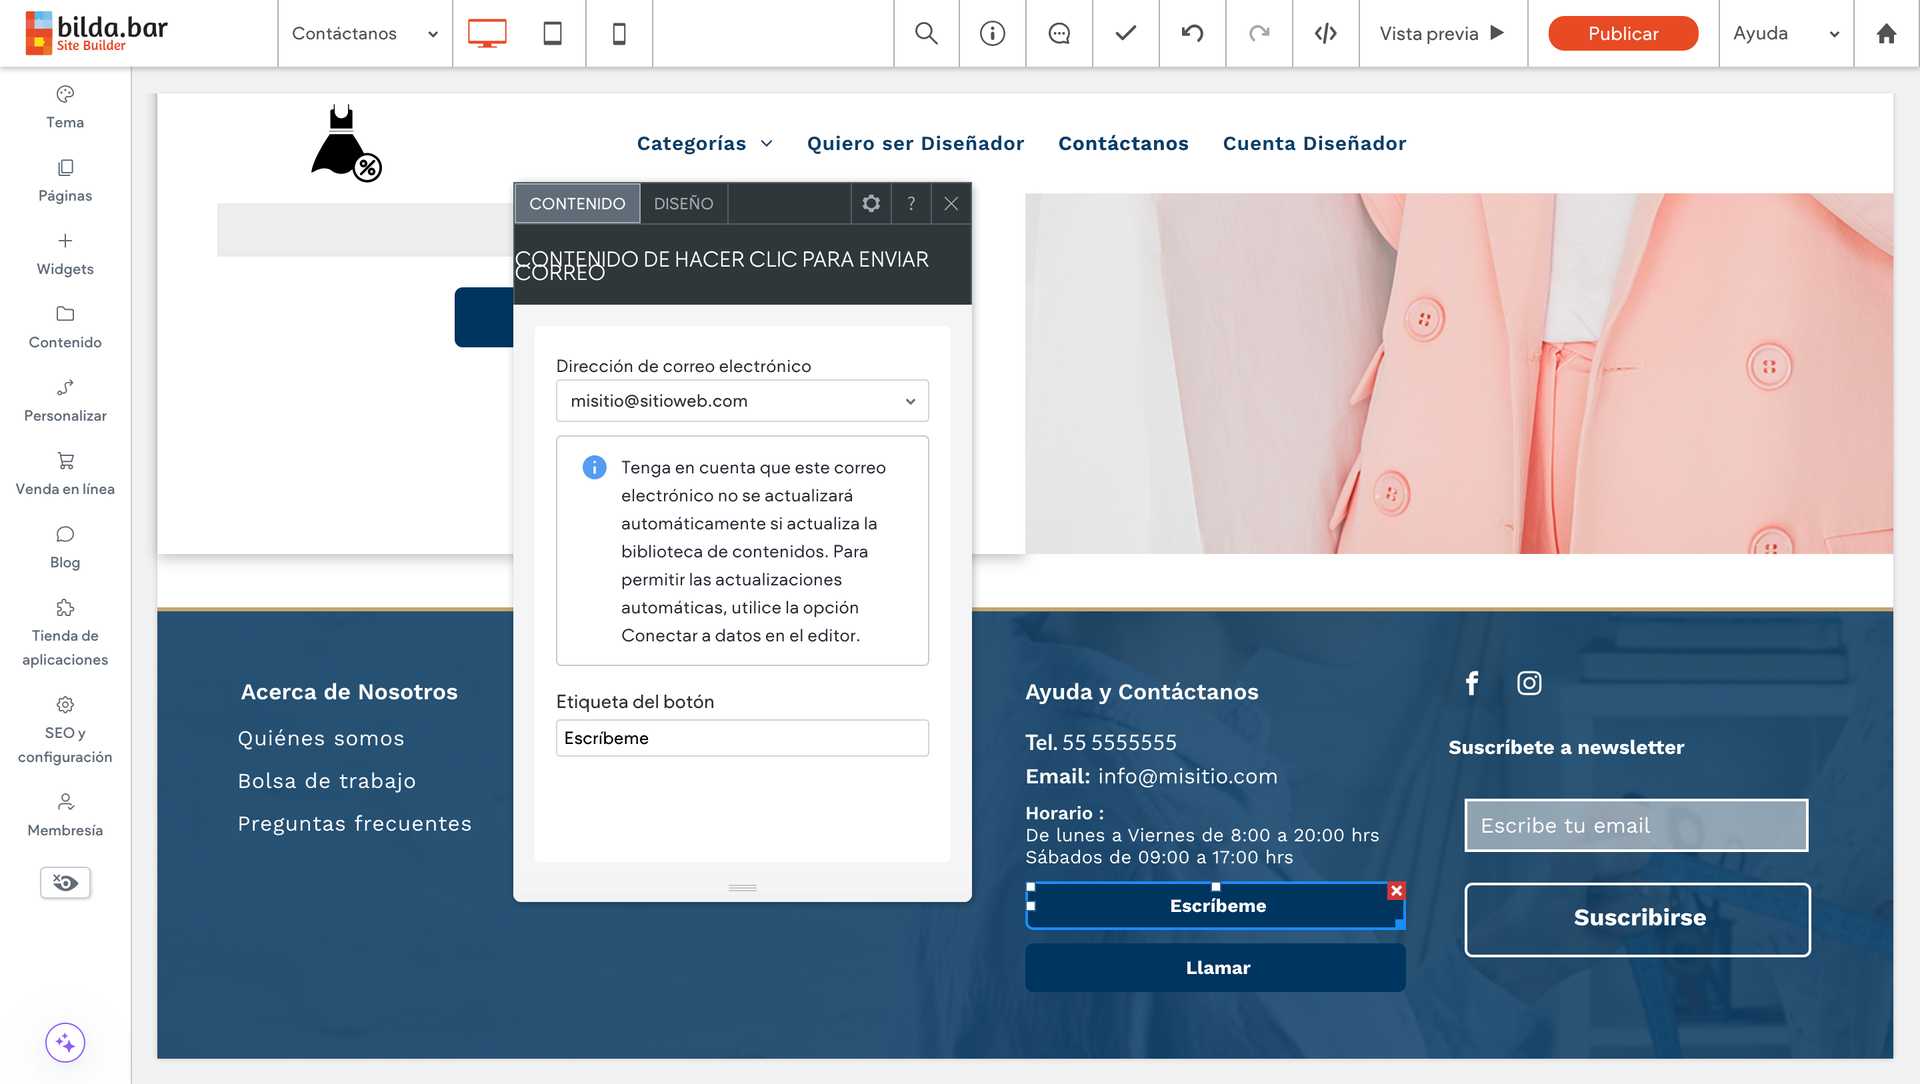The image size is (1920, 1084).
Task: Open Quiénes somos footer link
Action: (321, 738)
